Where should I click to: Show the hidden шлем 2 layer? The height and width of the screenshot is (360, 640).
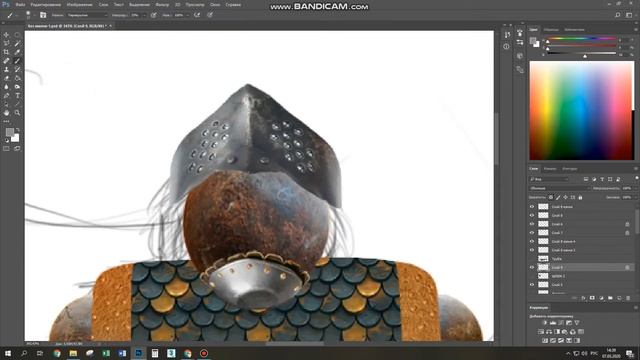pos(532,276)
